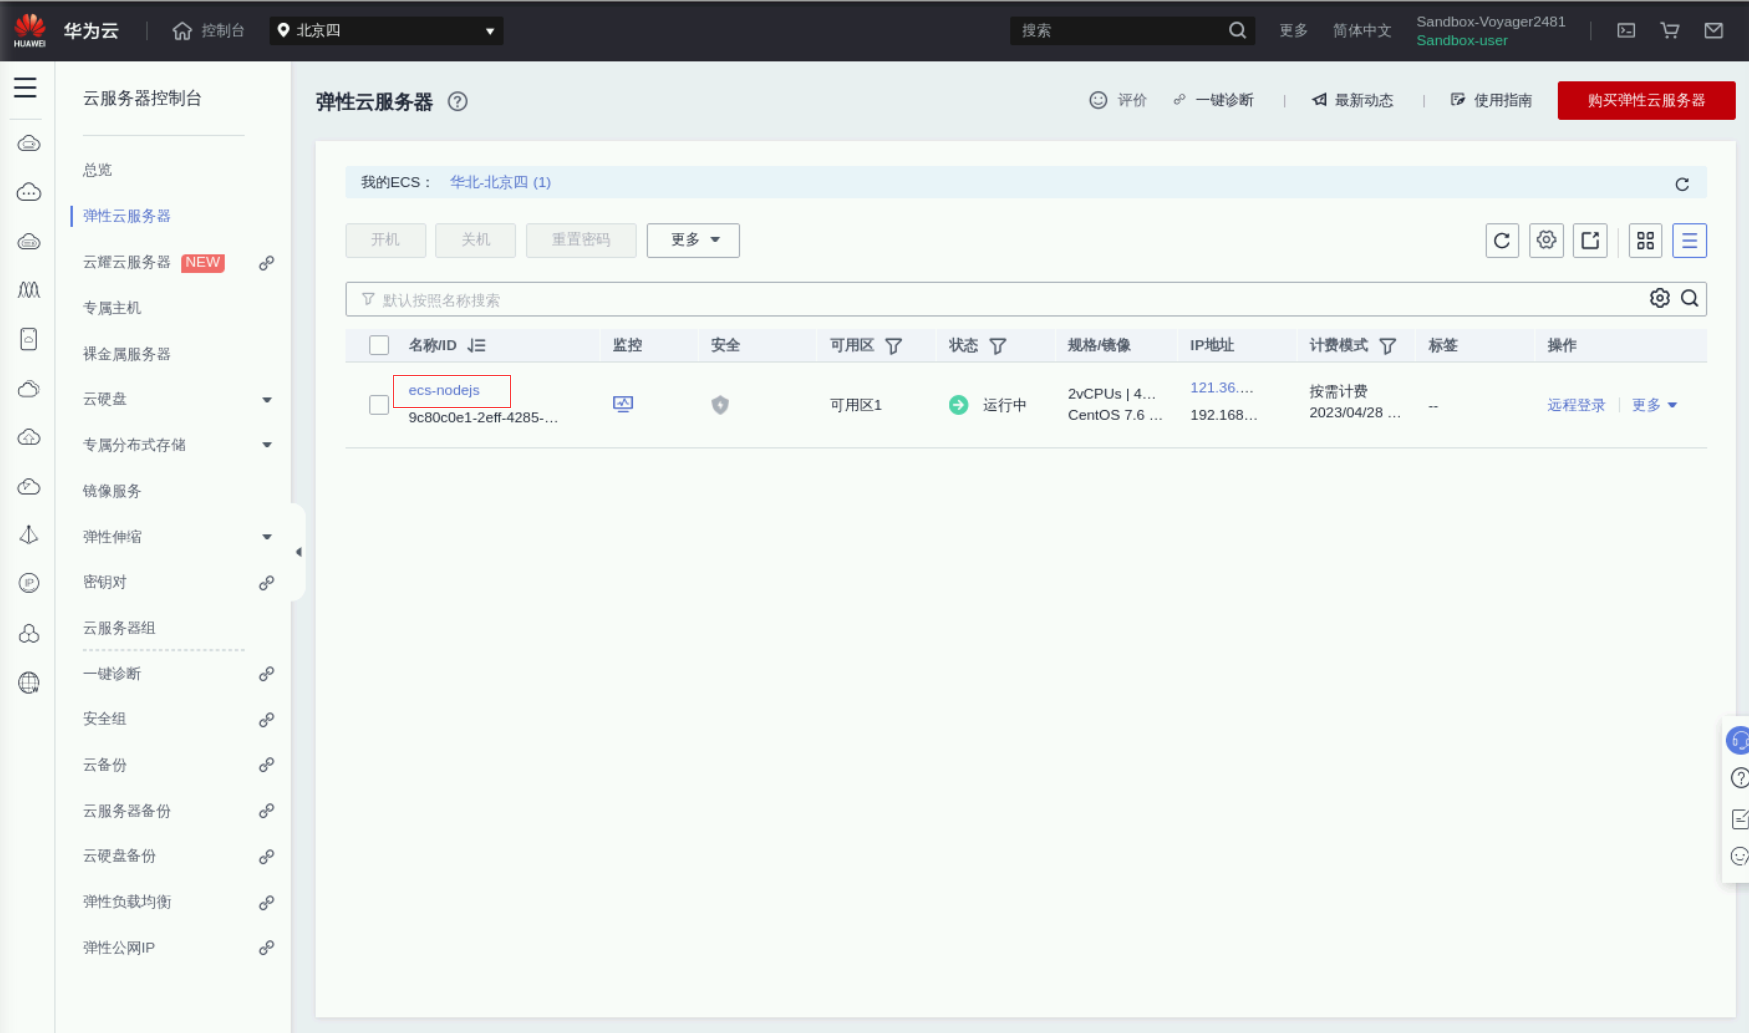Open the 北京四 region dropdown
The image size is (1749, 1033).
click(x=386, y=31)
